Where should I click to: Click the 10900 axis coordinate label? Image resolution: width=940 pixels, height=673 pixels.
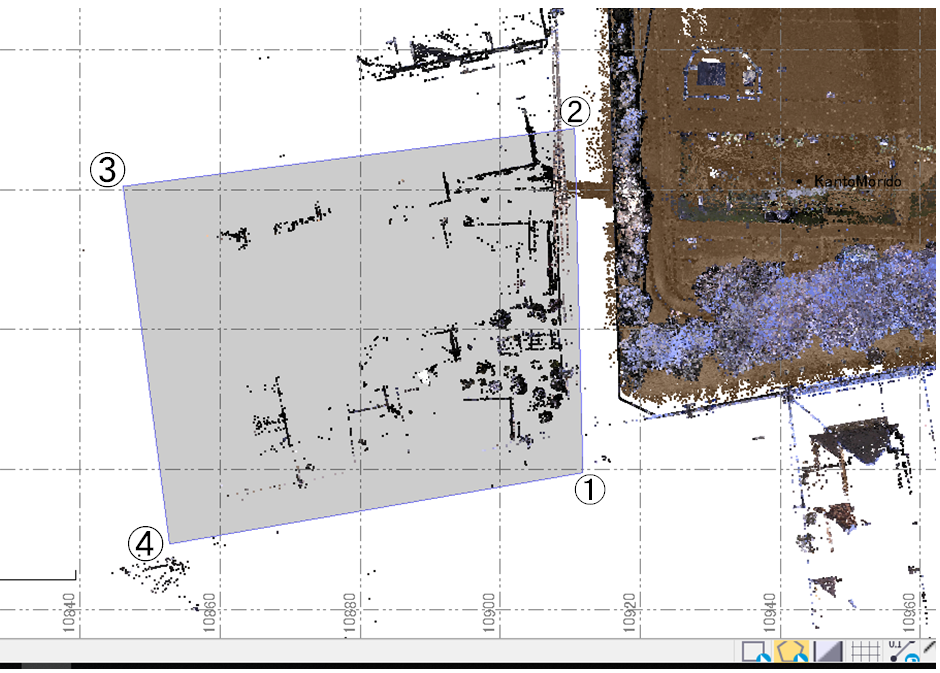coord(489,612)
